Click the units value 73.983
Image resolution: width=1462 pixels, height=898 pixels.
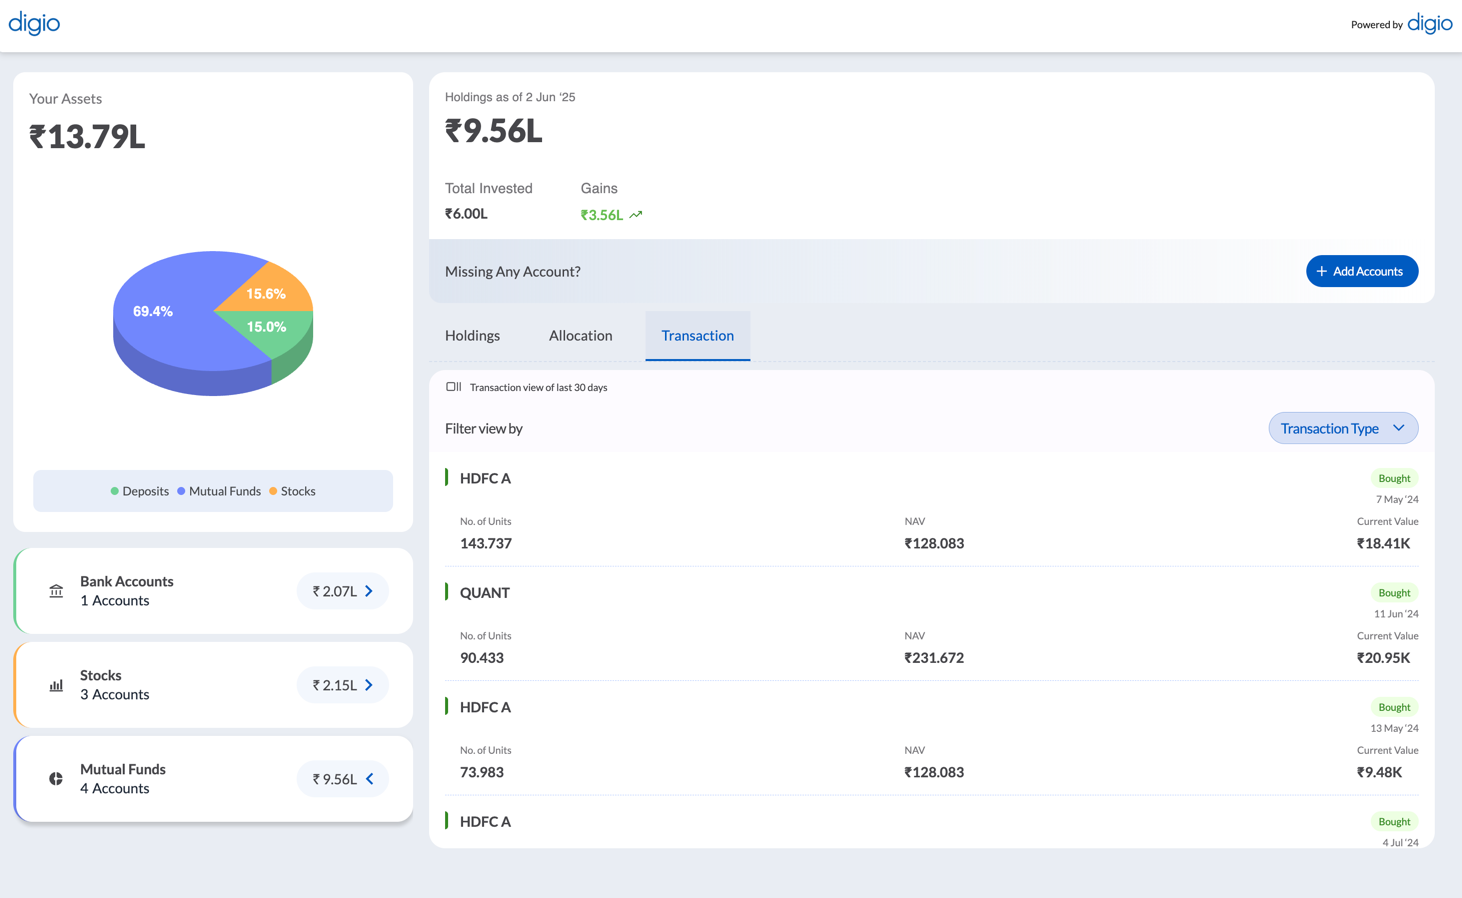click(482, 773)
